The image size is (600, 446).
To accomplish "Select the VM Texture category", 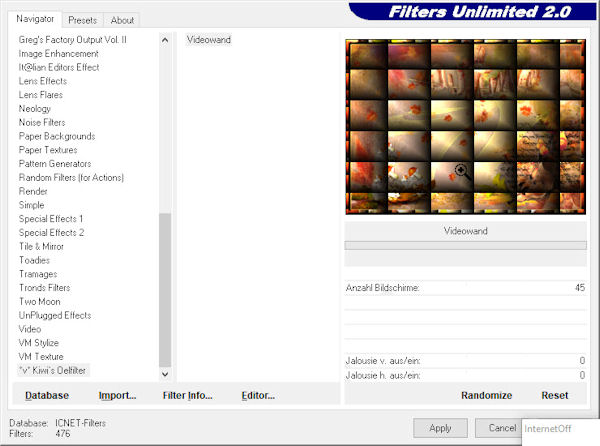I will (x=41, y=356).
